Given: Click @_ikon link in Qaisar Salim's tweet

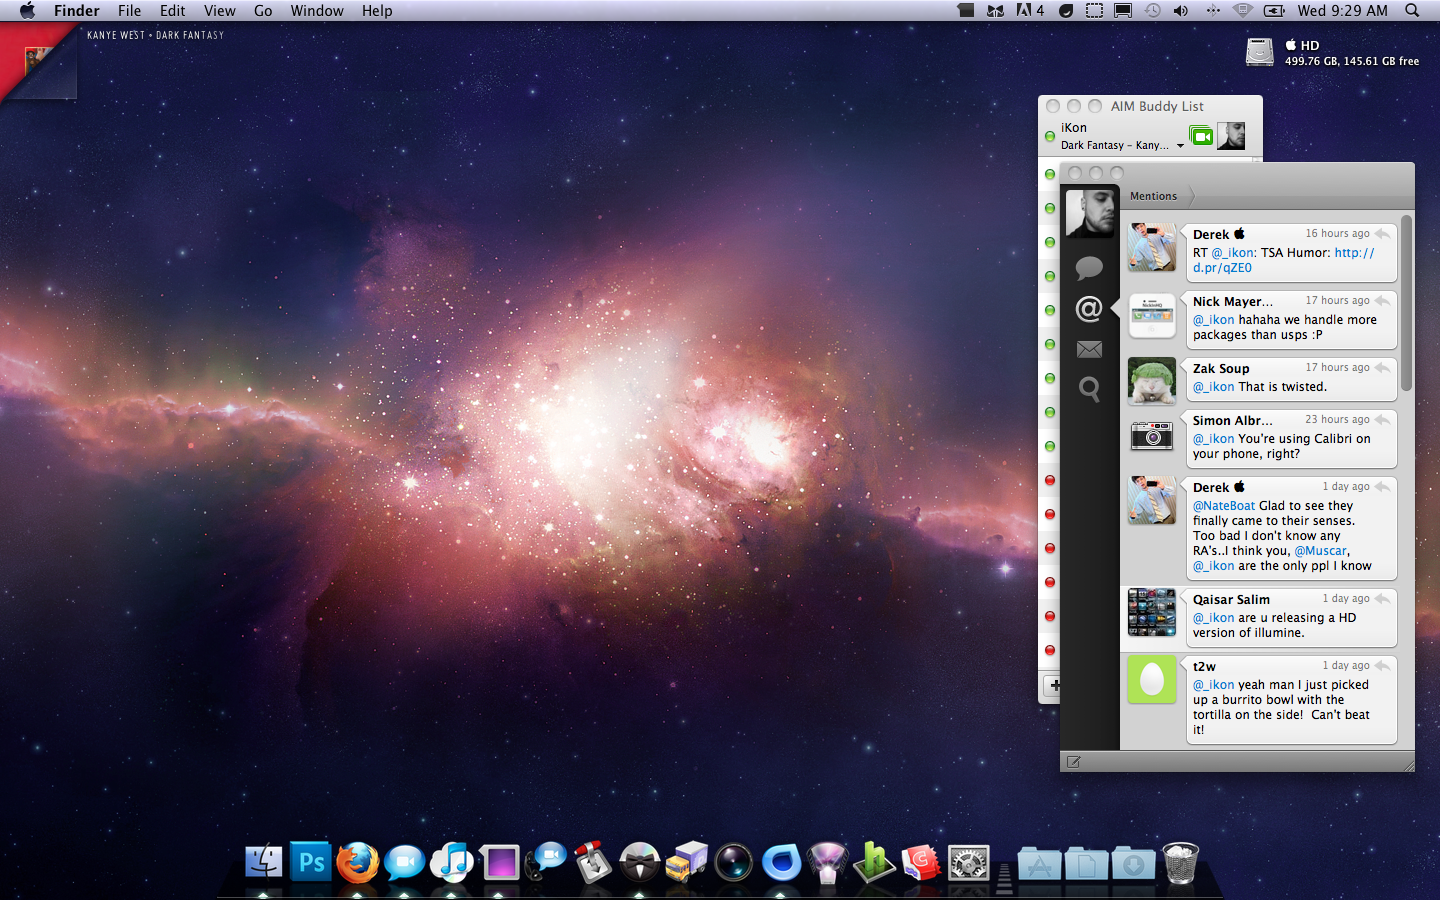Looking at the screenshot, I should (1213, 618).
